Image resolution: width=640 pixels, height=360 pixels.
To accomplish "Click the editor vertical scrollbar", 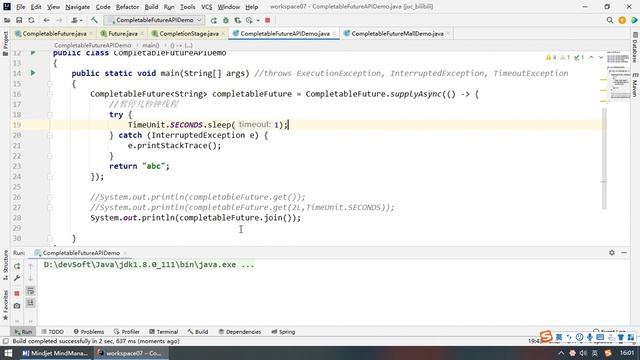I will [604, 159].
